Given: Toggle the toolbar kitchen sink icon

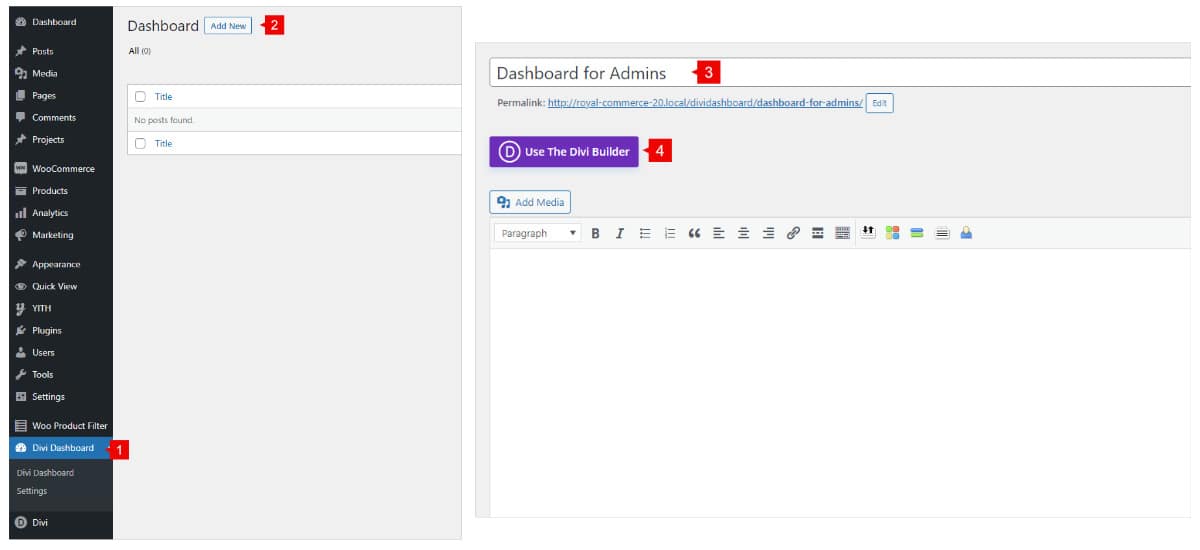Looking at the screenshot, I should 842,233.
